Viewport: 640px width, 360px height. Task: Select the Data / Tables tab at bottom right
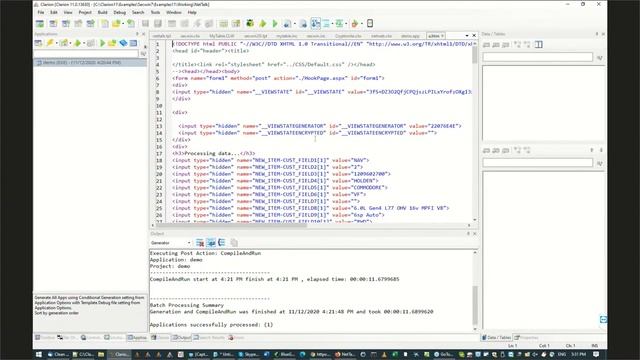coord(496,338)
